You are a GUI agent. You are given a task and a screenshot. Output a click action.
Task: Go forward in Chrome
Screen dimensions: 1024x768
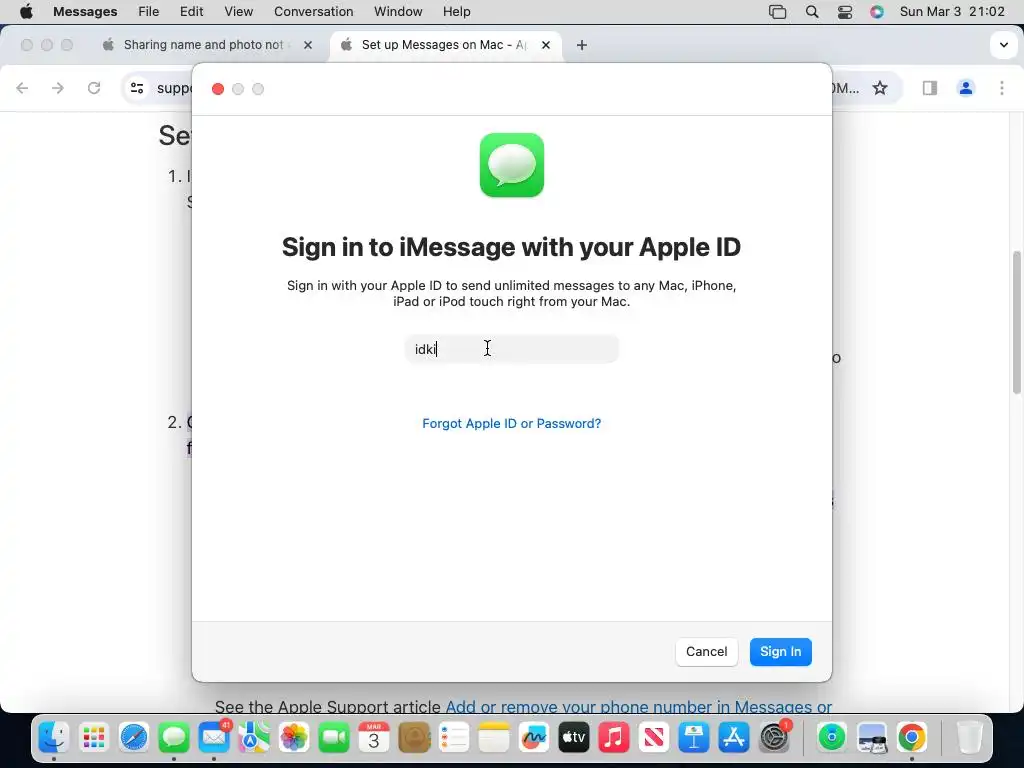pos(58,88)
